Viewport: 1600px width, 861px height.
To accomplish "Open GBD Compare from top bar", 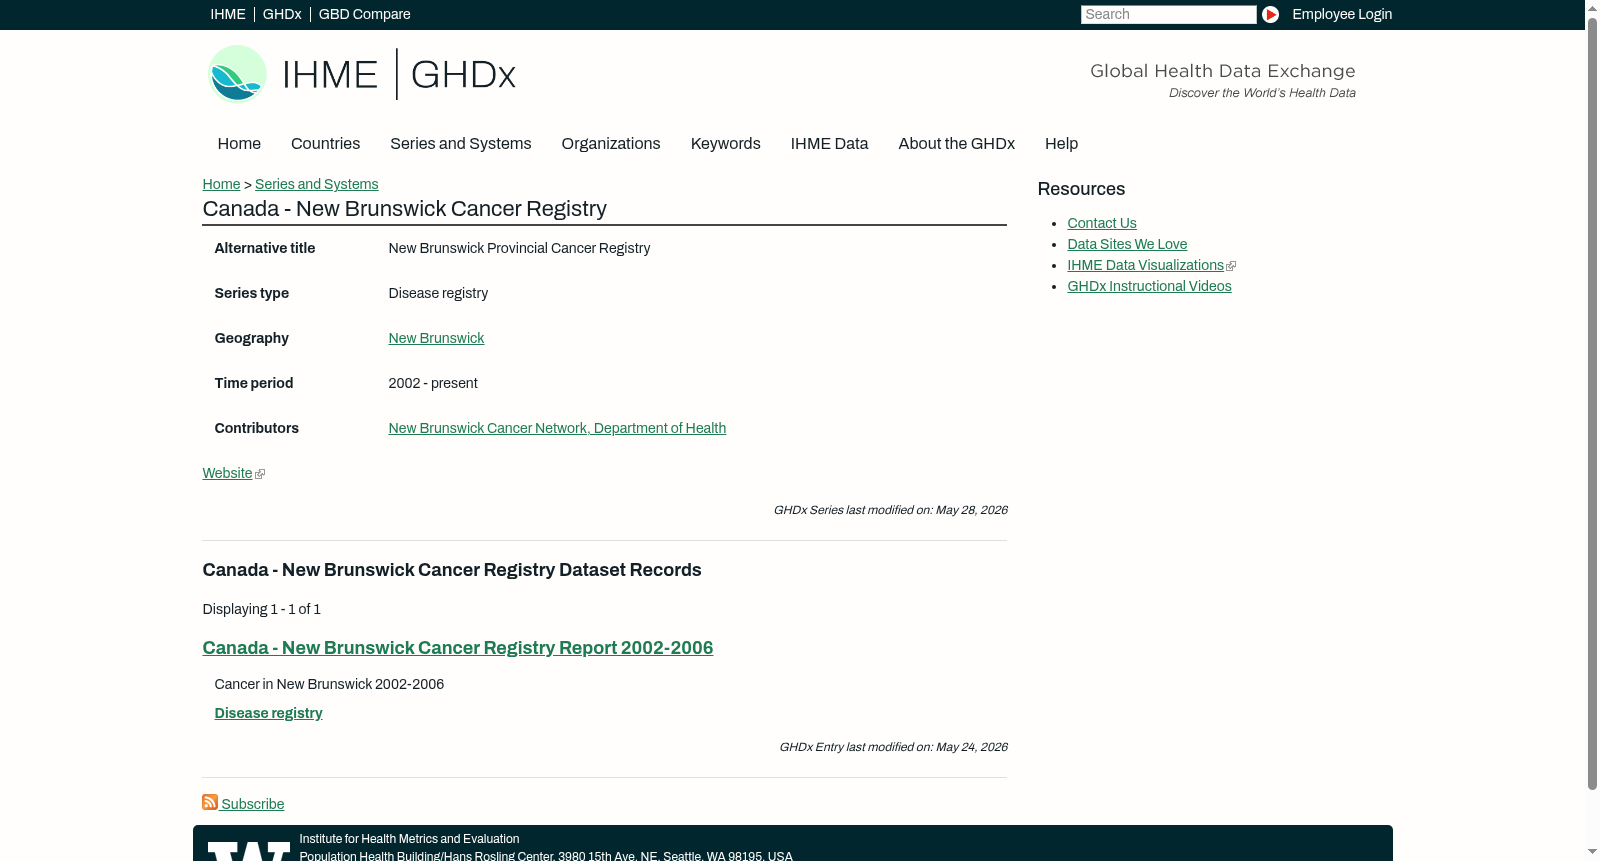I will [x=364, y=14].
